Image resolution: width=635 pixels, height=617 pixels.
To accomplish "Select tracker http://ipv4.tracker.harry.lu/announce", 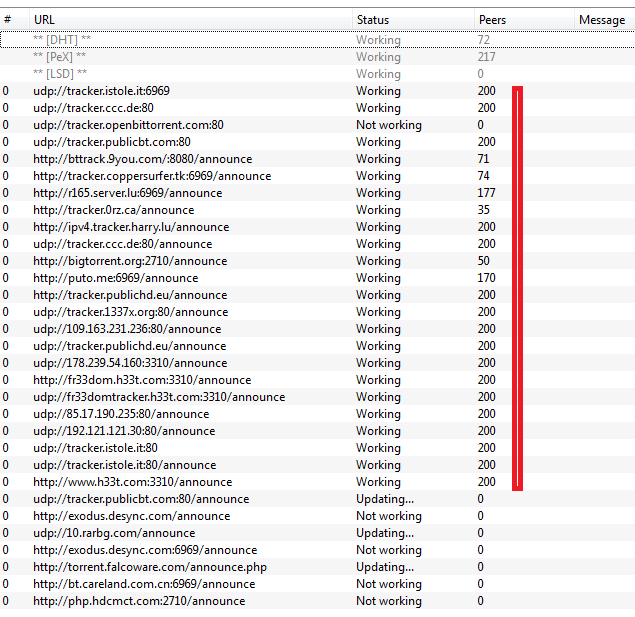I will click(318, 227).
